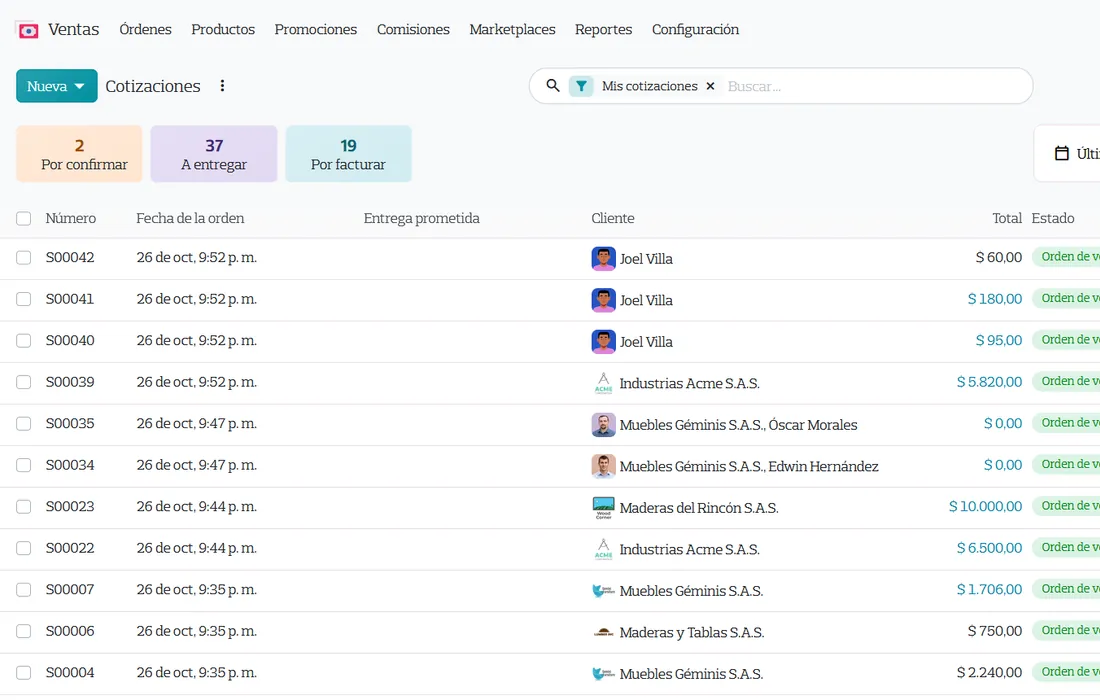Click the Orden de venta status of S00042
This screenshot has width=1100, height=700.
1066,257
